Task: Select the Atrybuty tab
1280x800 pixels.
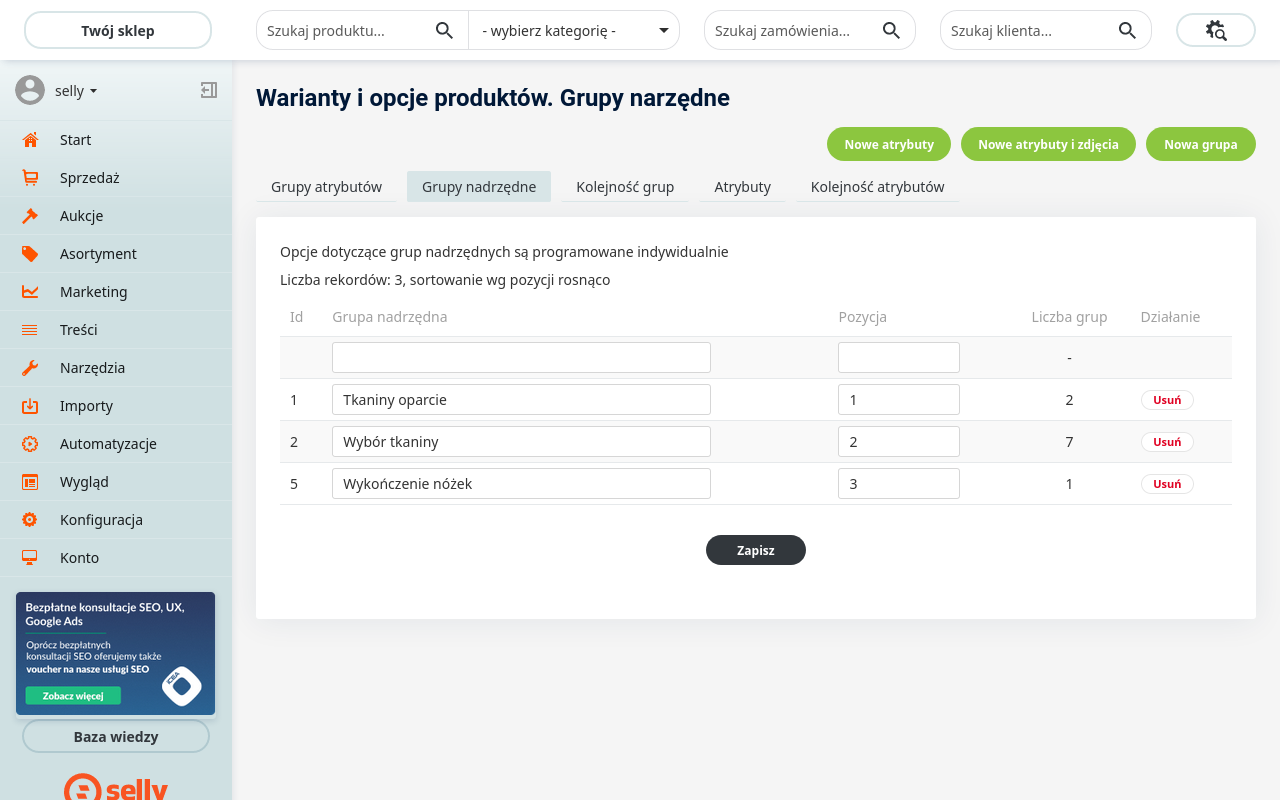Action: 742,187
